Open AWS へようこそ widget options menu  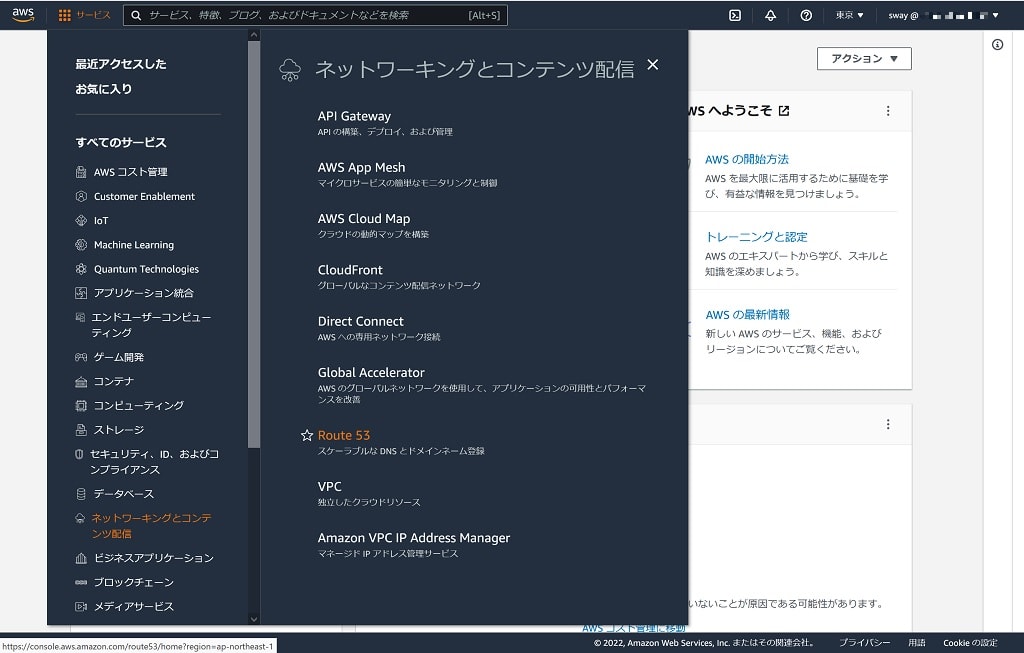pyautogui.click(x=888, y=111)
